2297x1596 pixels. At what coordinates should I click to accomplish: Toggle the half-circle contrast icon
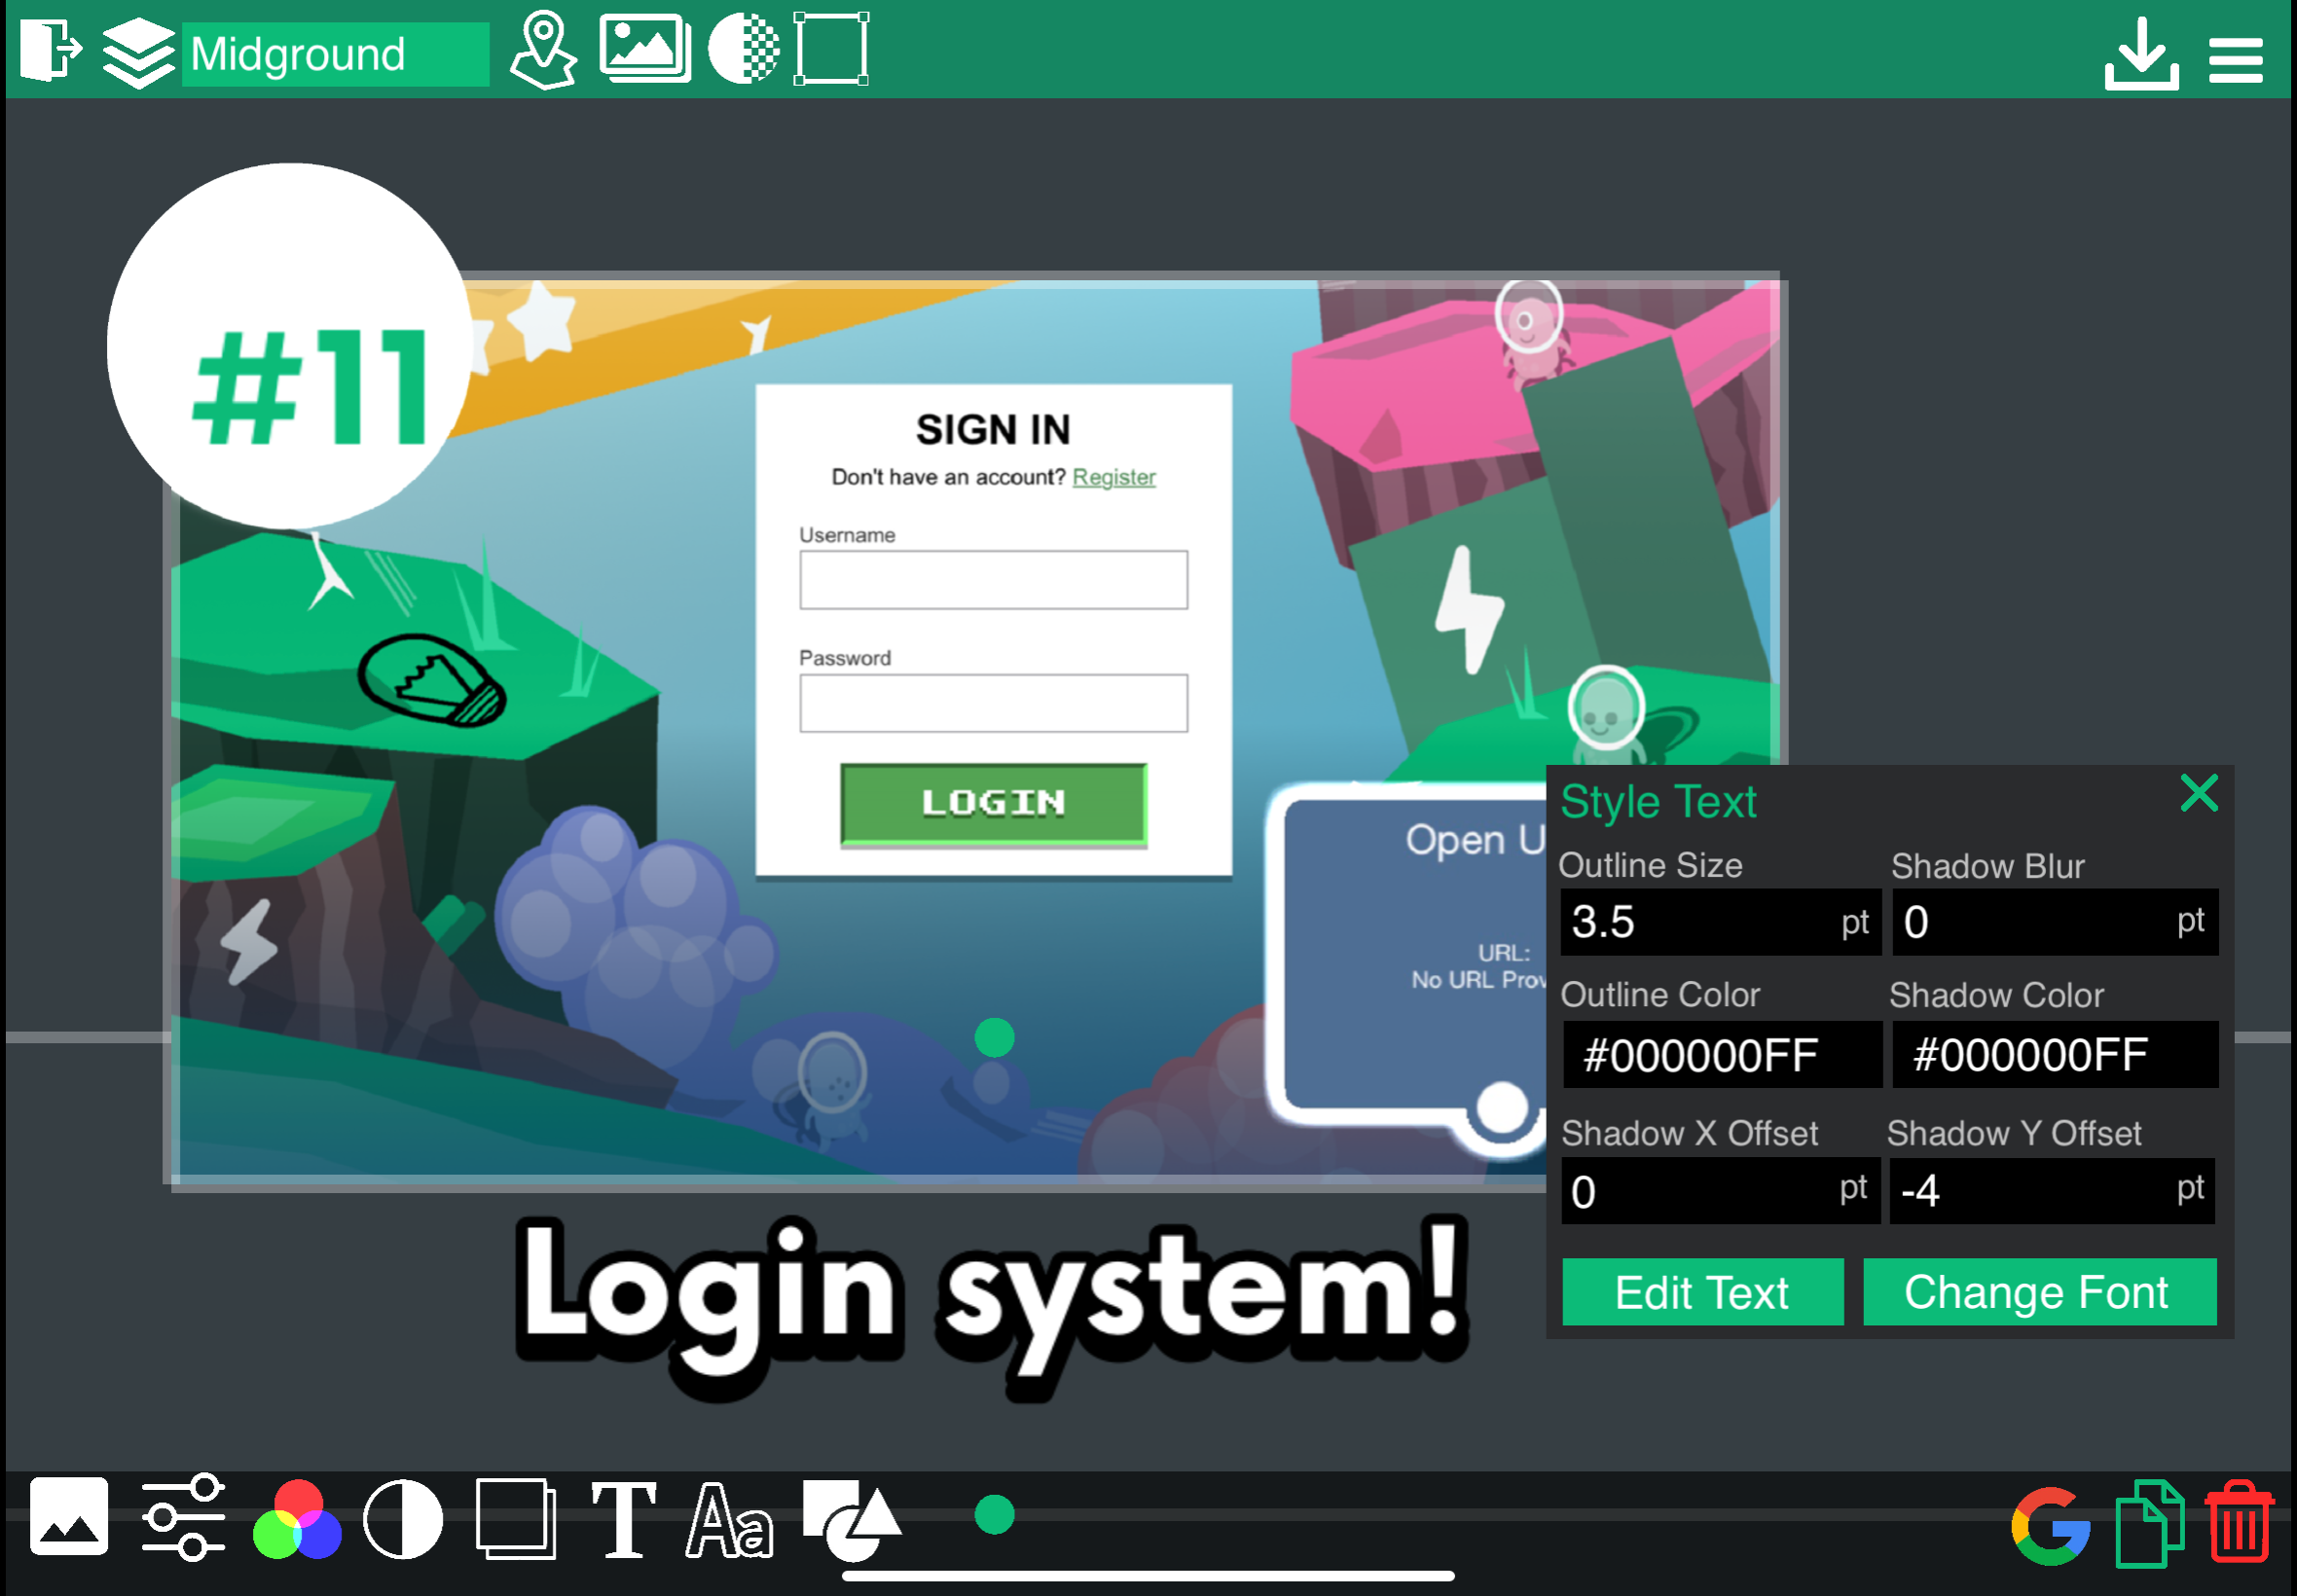tap(402, 1520)
